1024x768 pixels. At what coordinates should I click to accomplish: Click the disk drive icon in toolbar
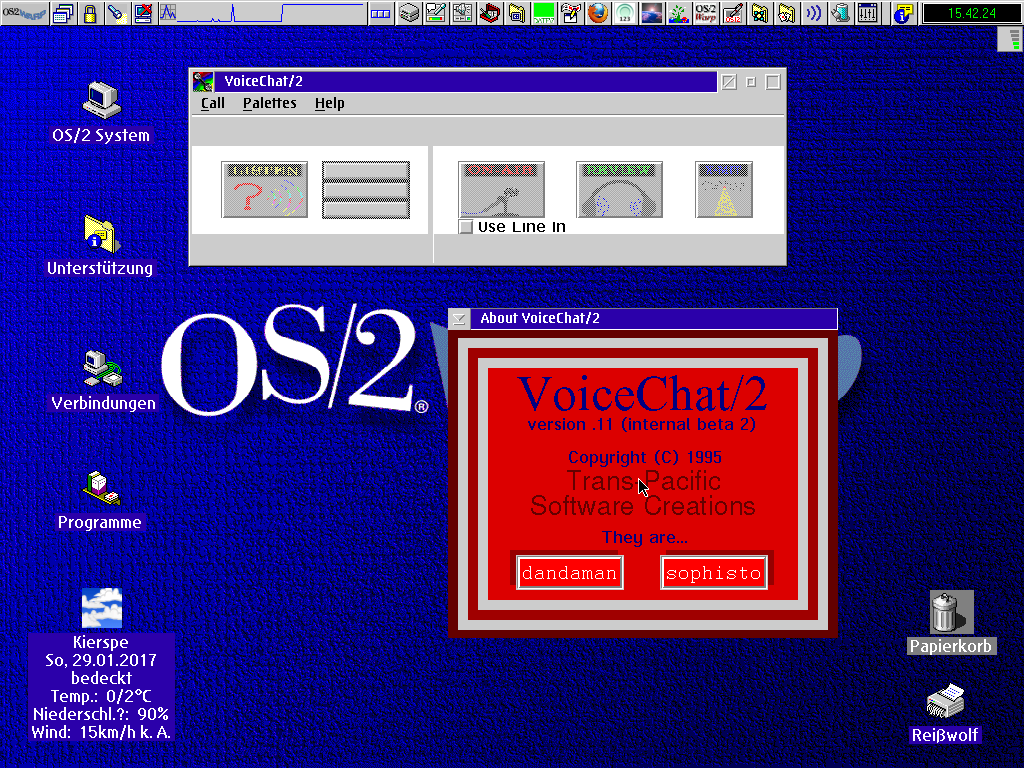409,13
